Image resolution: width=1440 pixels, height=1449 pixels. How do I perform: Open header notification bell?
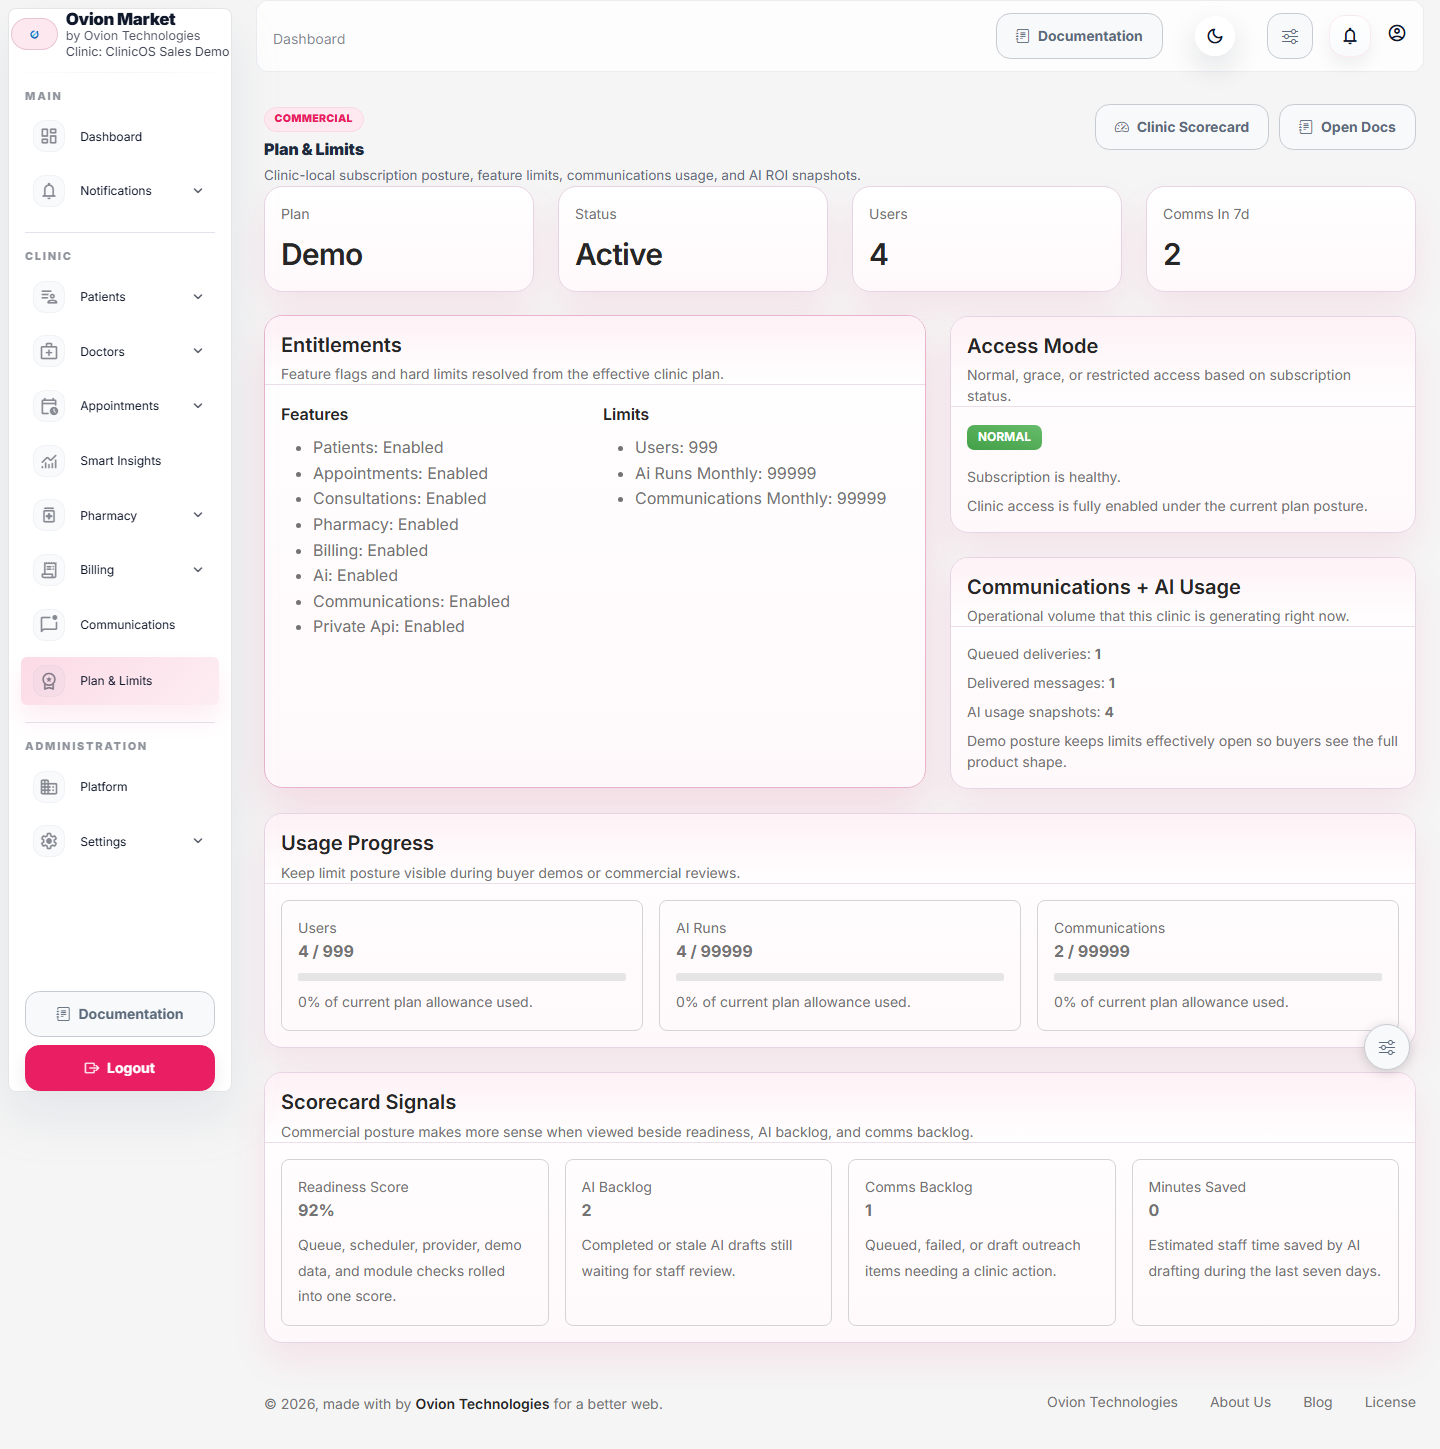pos(1350,36)
